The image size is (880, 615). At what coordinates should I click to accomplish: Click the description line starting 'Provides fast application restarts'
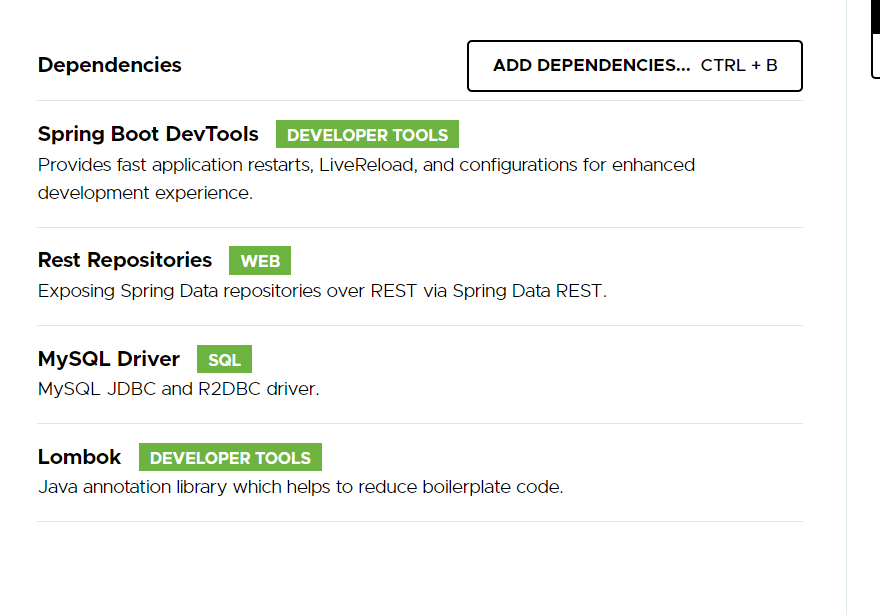point(366,165)
